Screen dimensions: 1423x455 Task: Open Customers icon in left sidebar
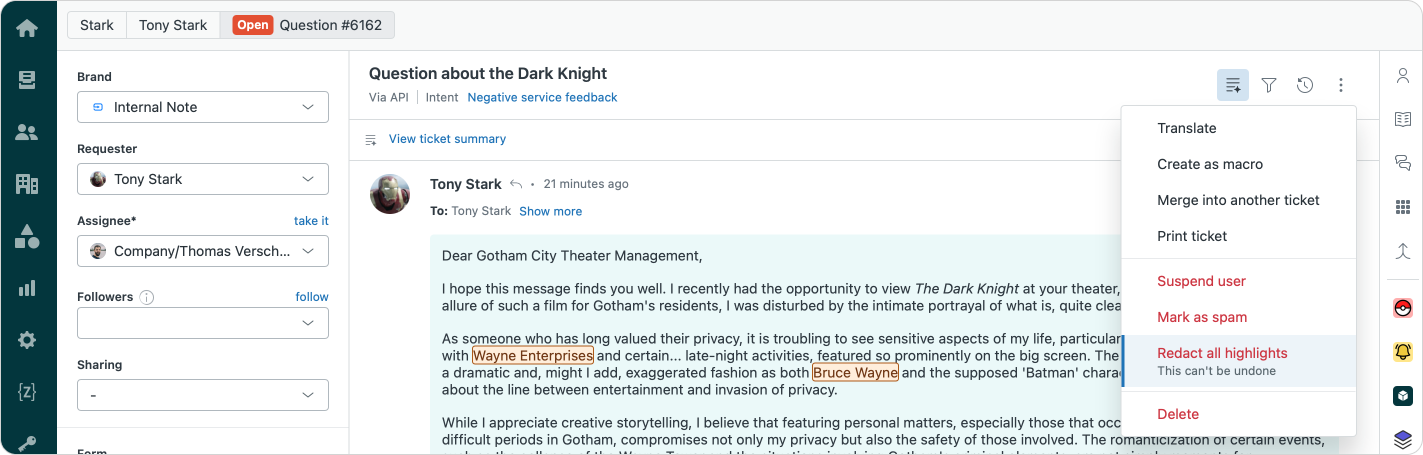tap(27, 132)
